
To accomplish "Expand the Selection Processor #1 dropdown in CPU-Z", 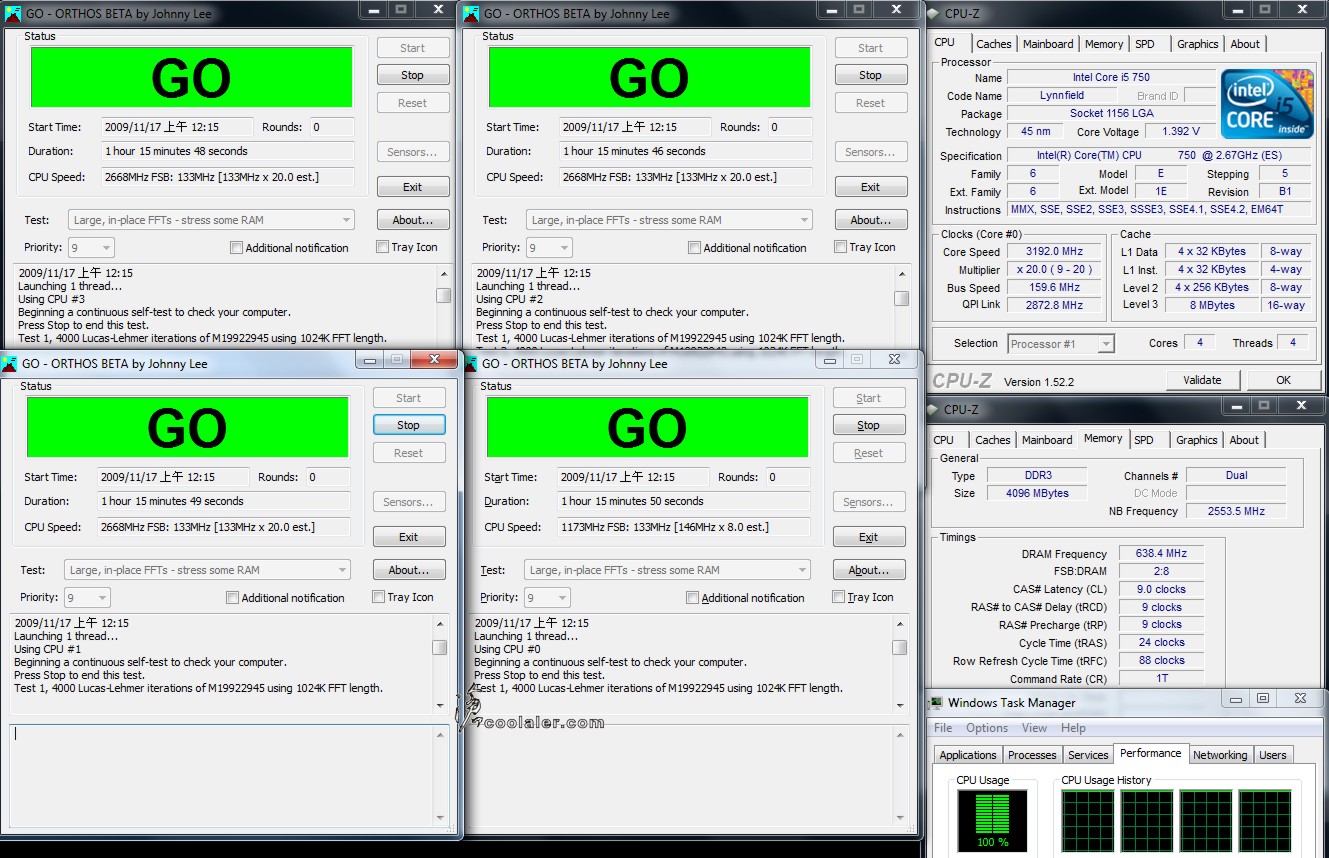I will pos(1061,344).
